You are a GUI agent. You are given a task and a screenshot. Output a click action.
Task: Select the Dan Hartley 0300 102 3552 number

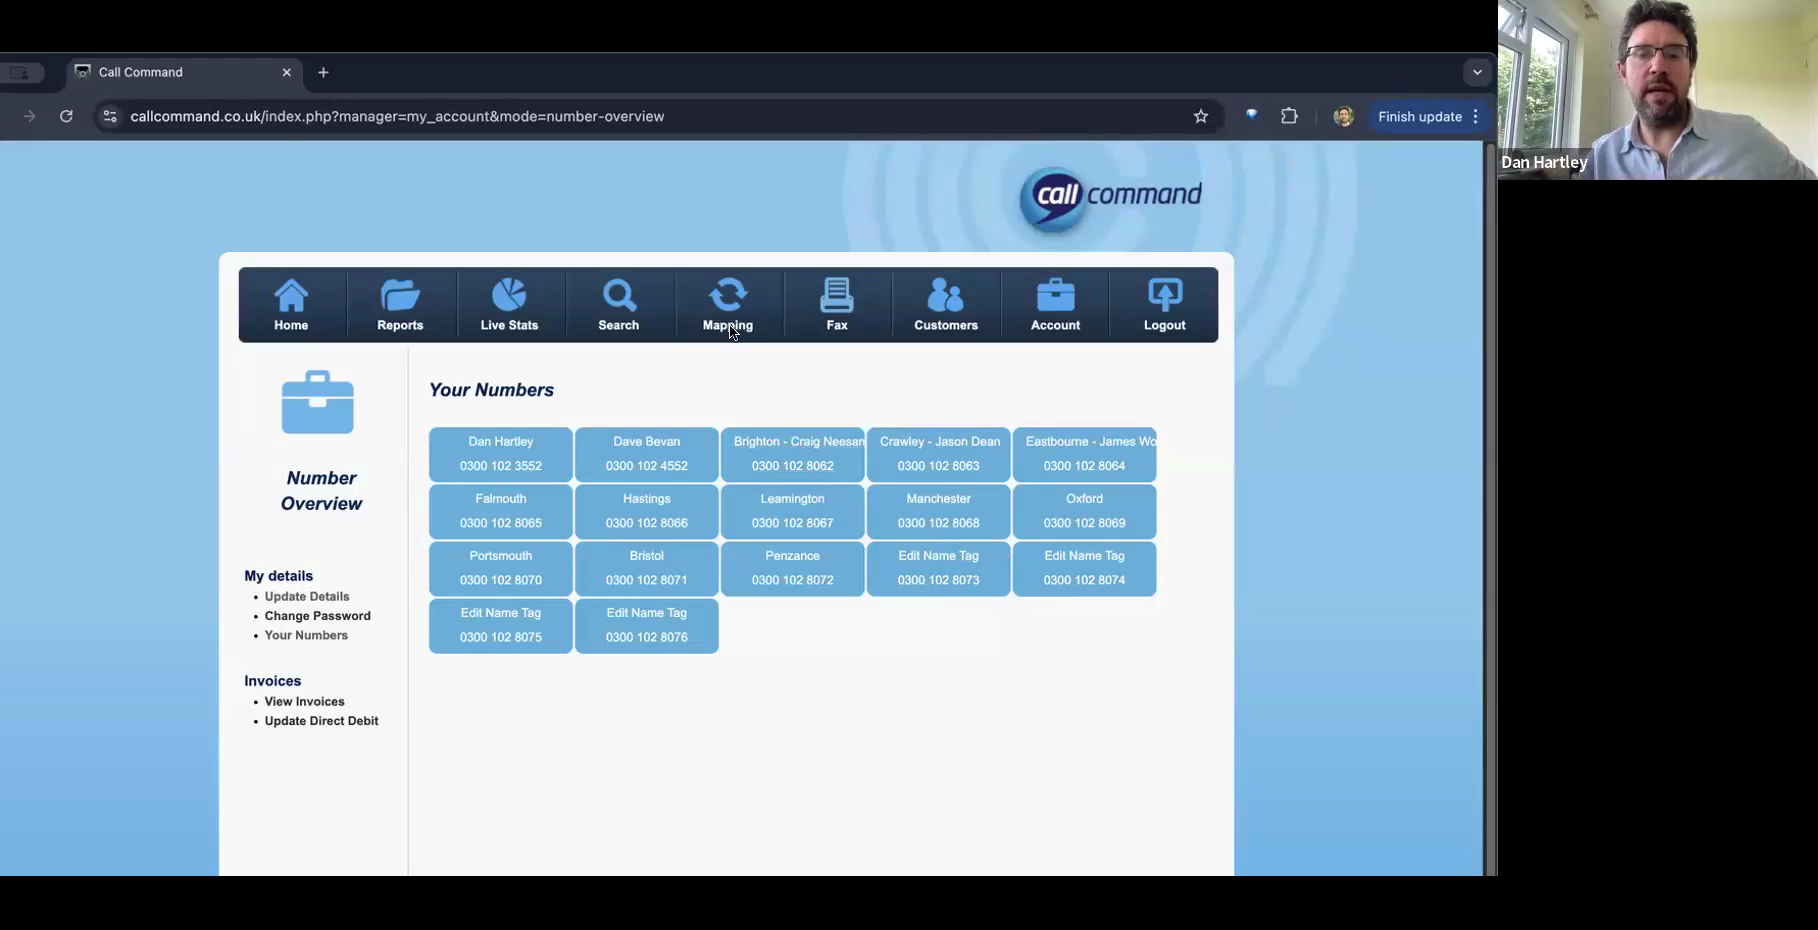(x=501, y=454)
